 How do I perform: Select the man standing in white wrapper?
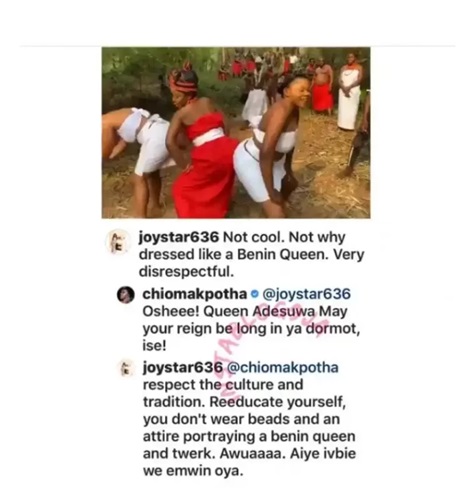tap(349, 92)
